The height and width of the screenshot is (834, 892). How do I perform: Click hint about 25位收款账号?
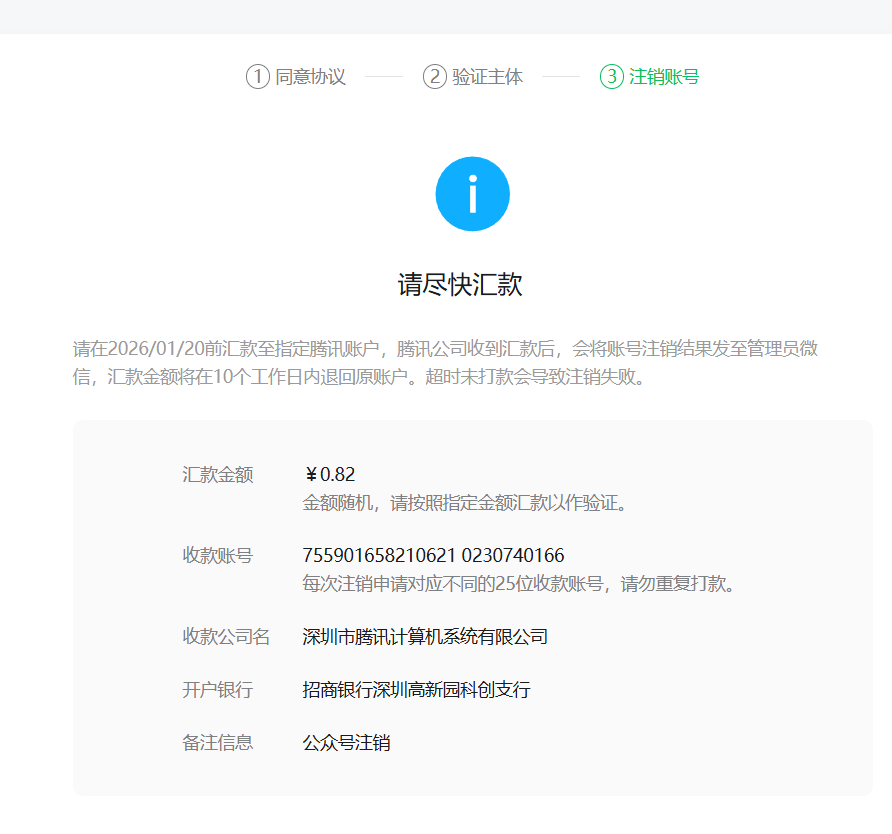[518, 584]
